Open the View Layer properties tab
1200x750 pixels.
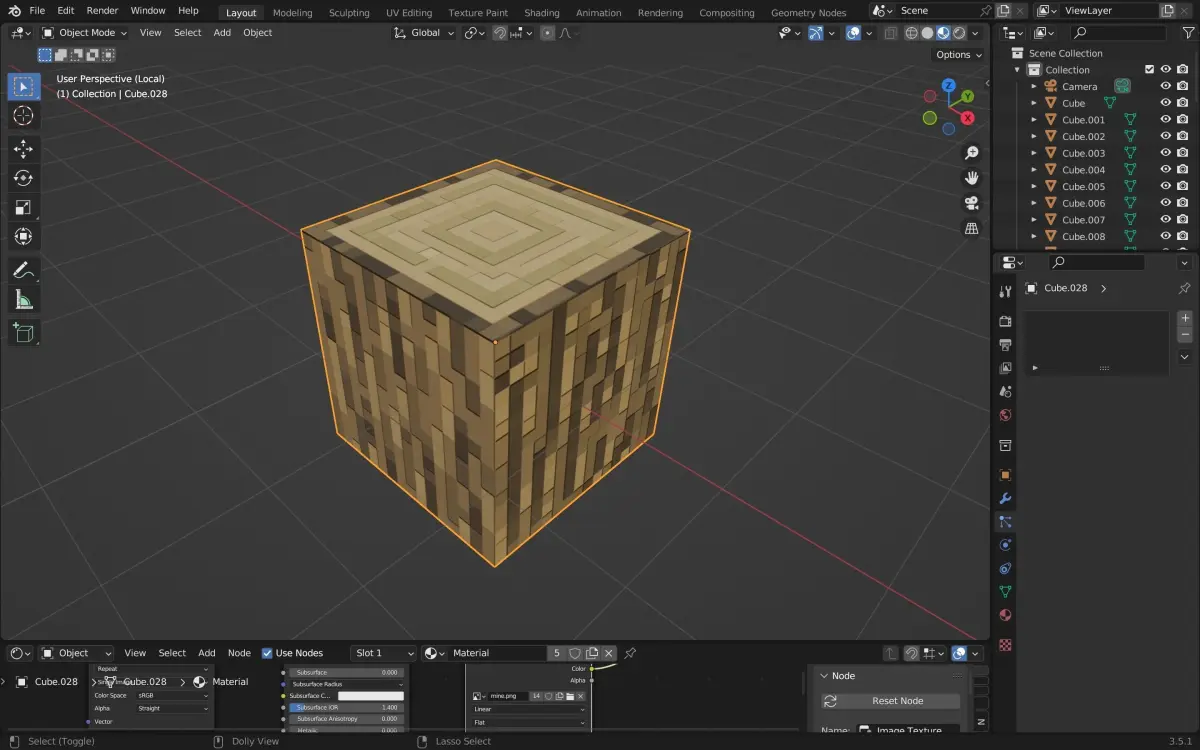pyautogui.click(x=1005, y=368)
